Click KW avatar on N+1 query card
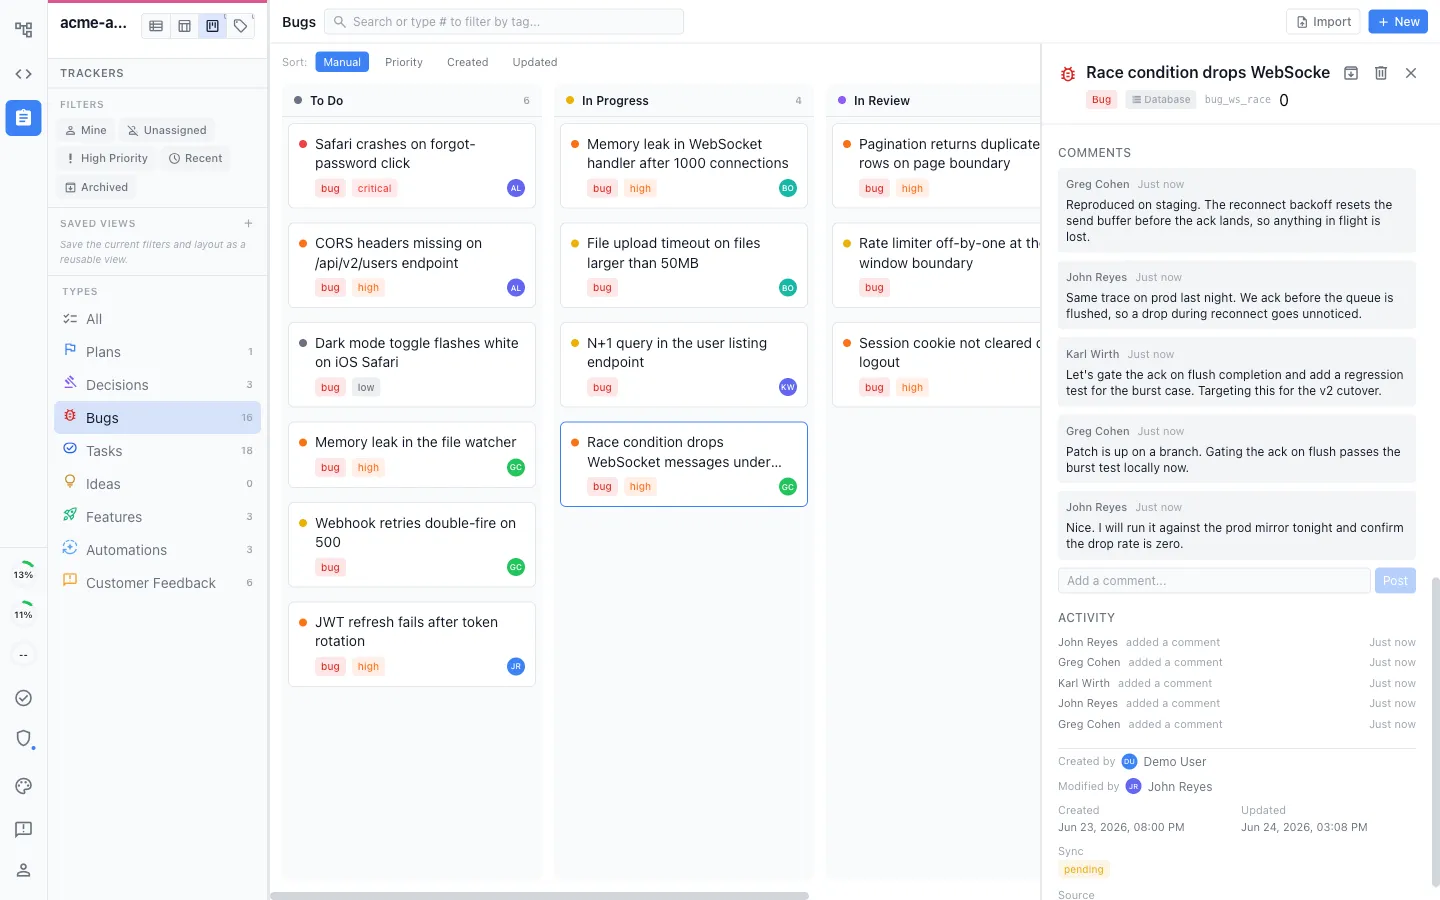Image resolution: width=1440 pixels, height=900 pixels. pyautogui.click(x=788, y=387)
